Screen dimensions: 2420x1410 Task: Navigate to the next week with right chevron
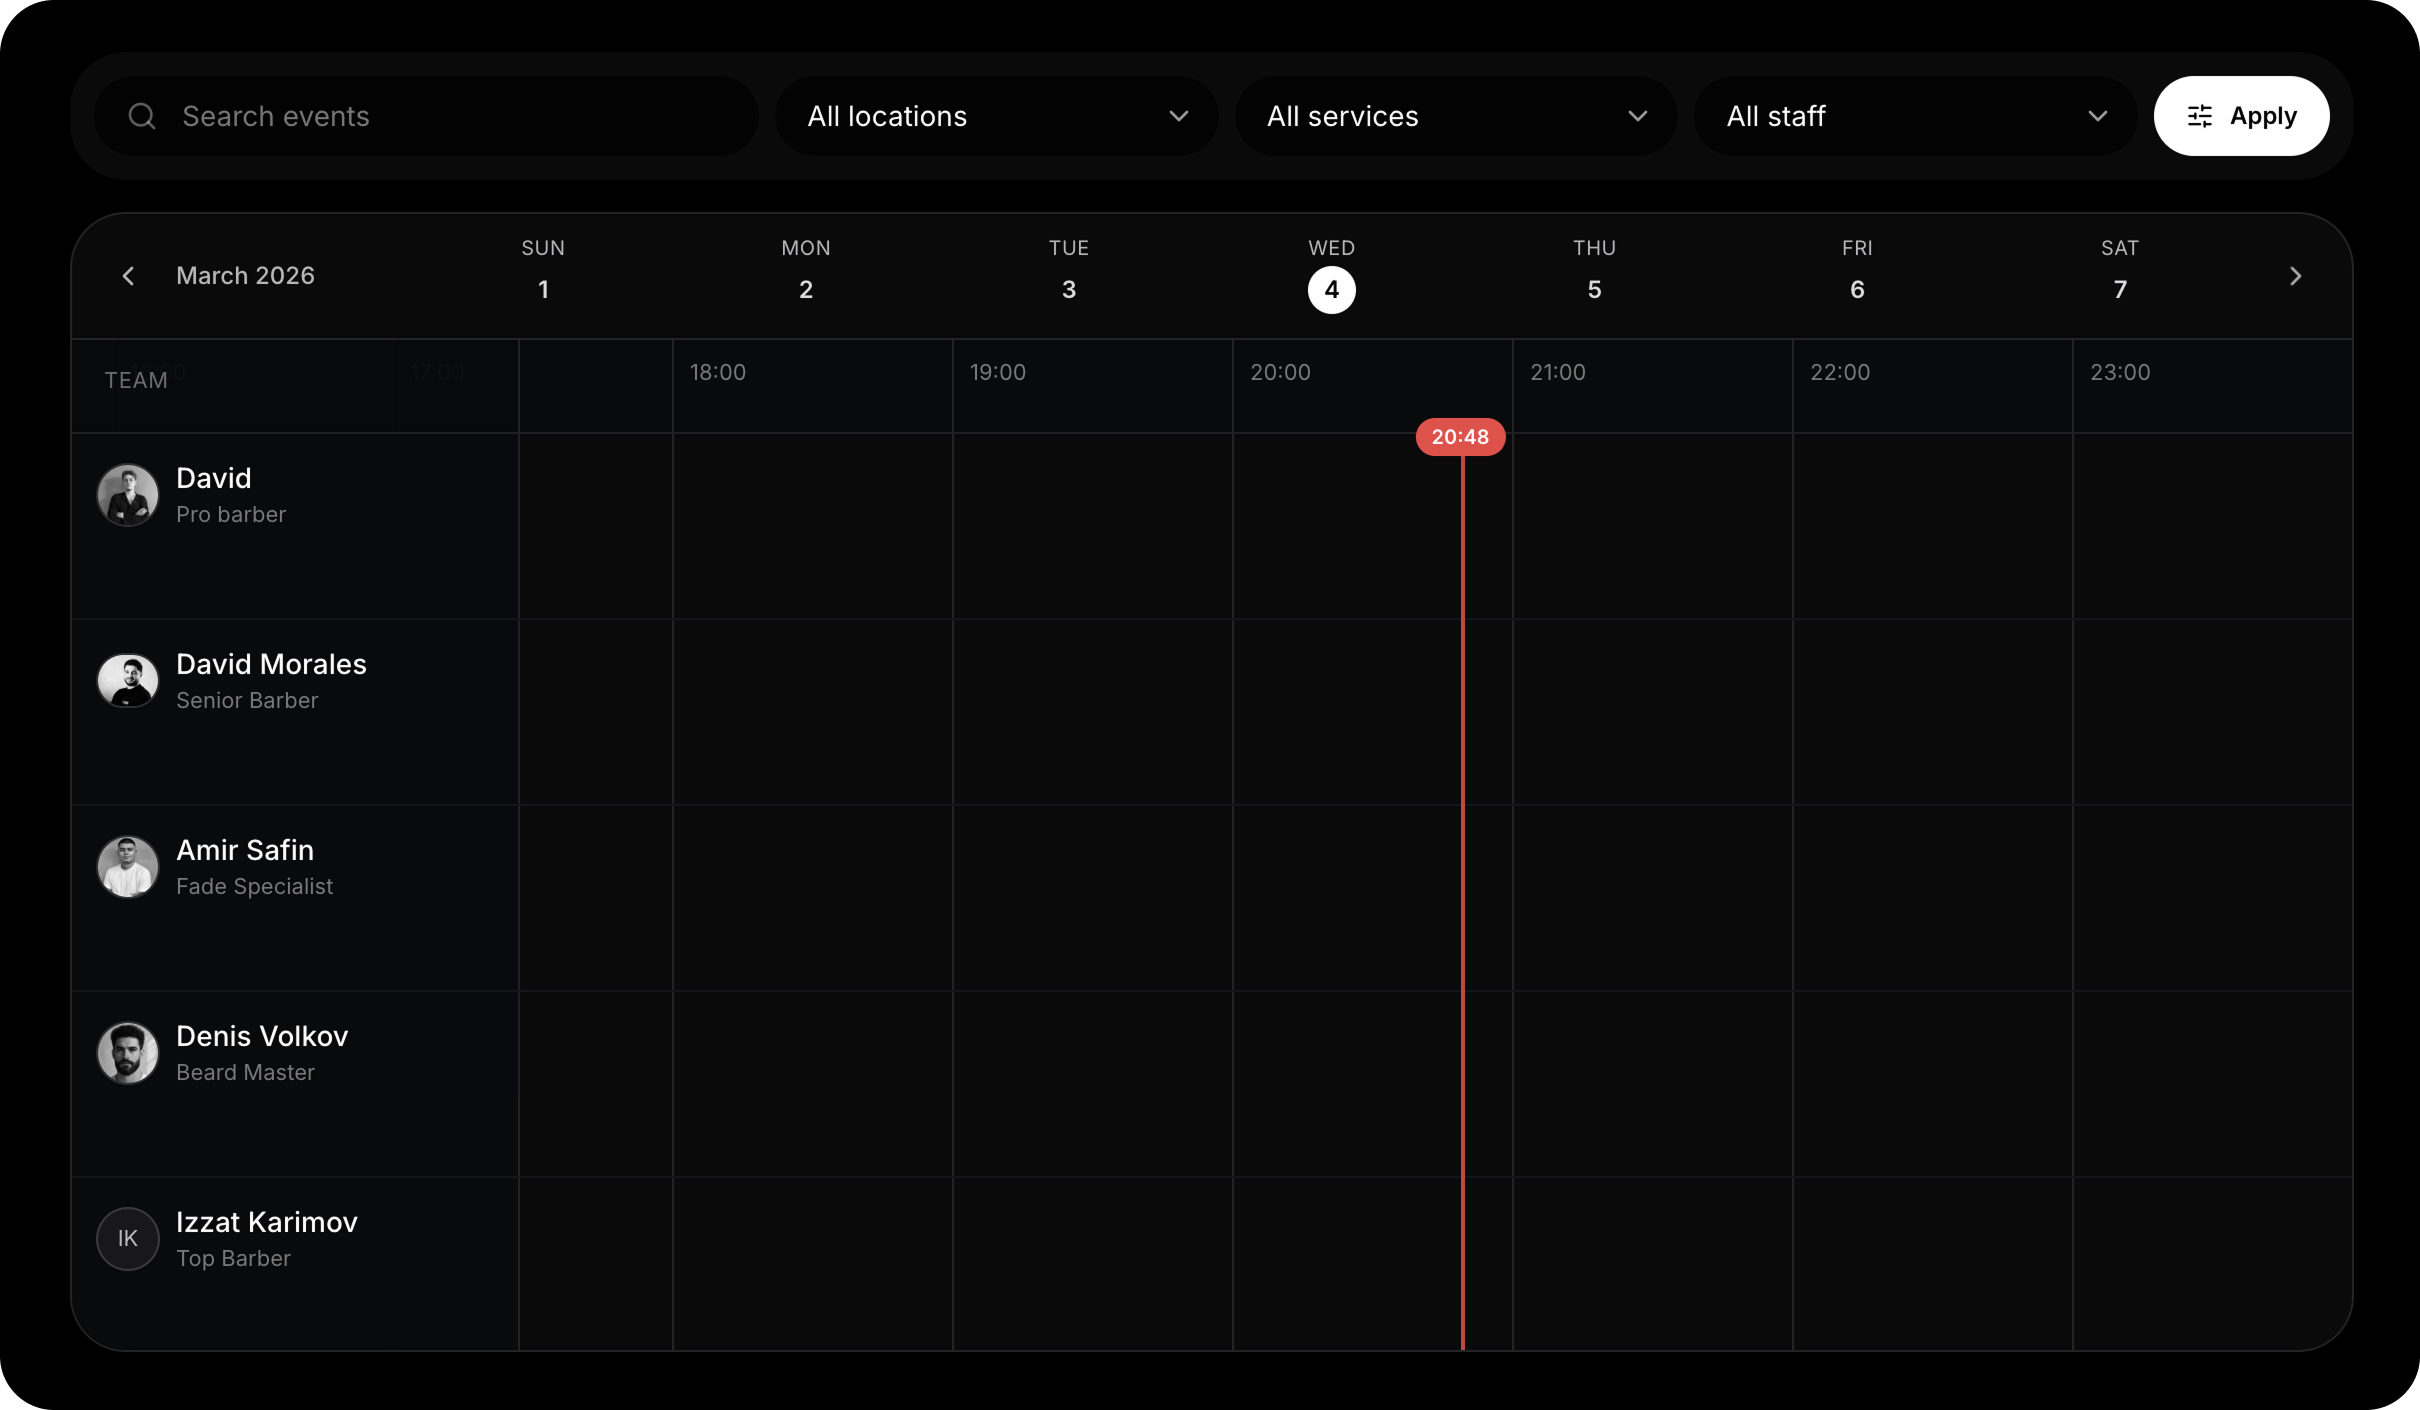coord(2295,275)
